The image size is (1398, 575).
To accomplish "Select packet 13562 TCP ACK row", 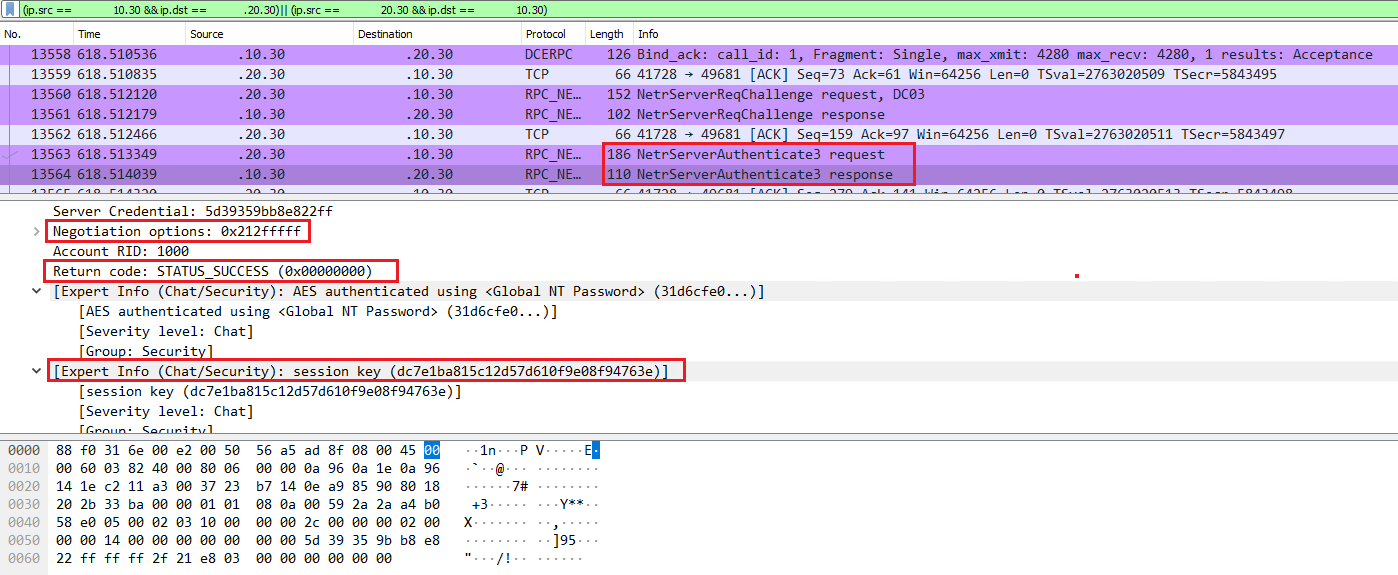I will pos(699,134).
